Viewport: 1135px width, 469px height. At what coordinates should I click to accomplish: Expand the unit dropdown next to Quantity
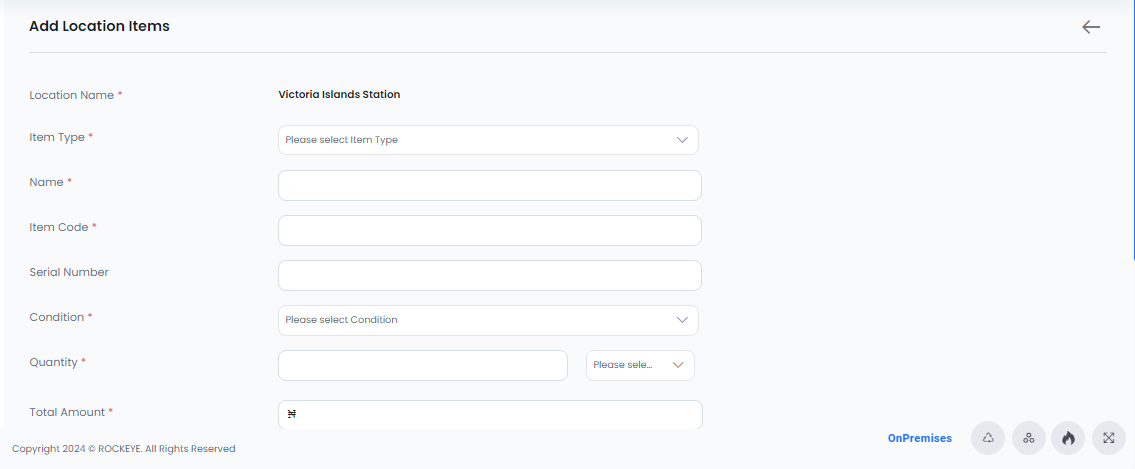[x=640, y=366]
